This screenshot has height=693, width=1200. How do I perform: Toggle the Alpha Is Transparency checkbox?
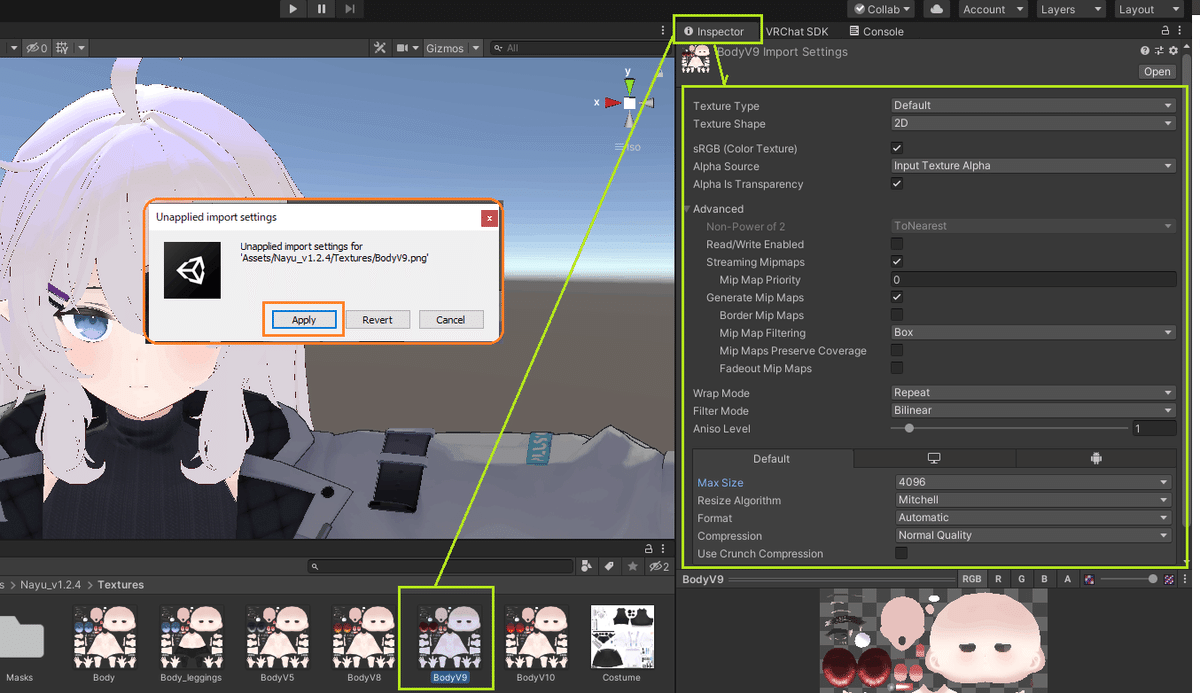pyautogui.click(x=897, y=184)
